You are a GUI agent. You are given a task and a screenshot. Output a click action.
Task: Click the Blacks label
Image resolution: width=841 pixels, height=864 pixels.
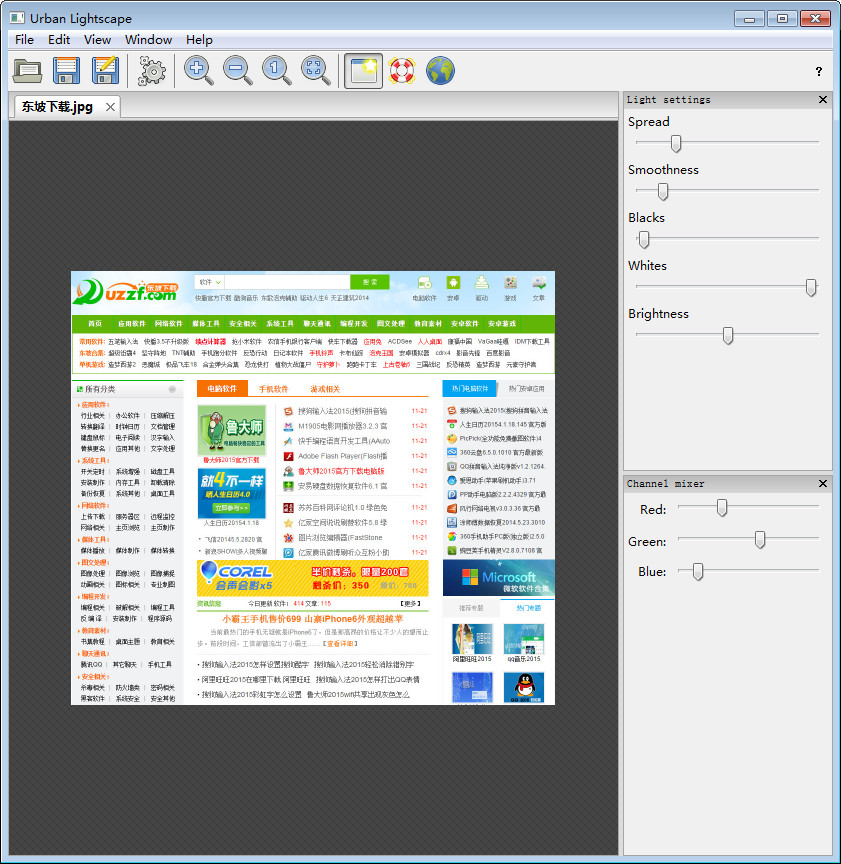pyautogui.click(x=646, y=218)
